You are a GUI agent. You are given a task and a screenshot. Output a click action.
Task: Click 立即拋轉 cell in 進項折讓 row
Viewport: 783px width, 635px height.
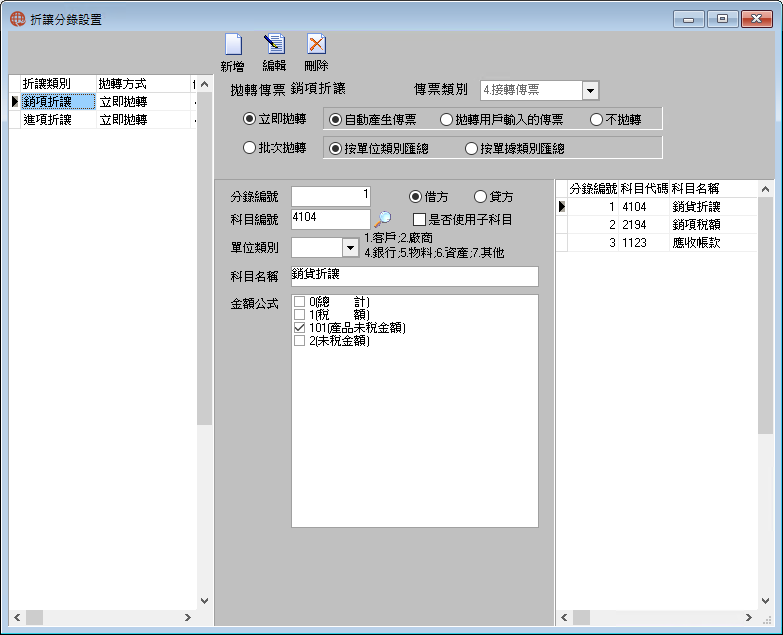[143, 120]
